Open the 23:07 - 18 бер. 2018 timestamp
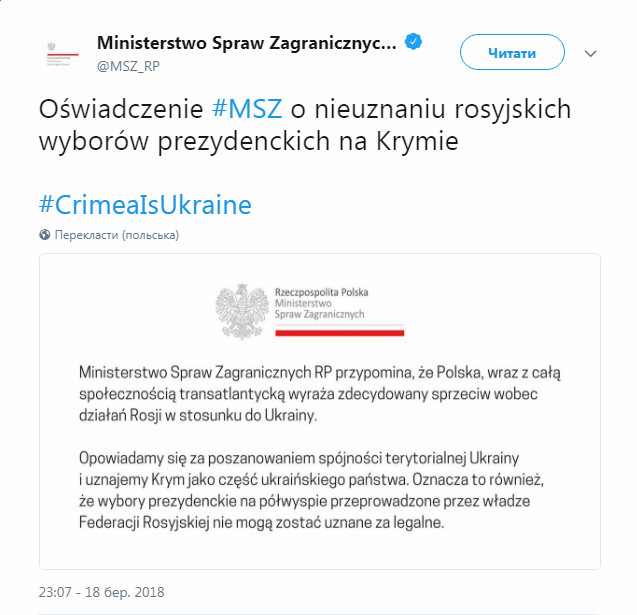This screenshot has height=615, width=637. tap(102, 592)
